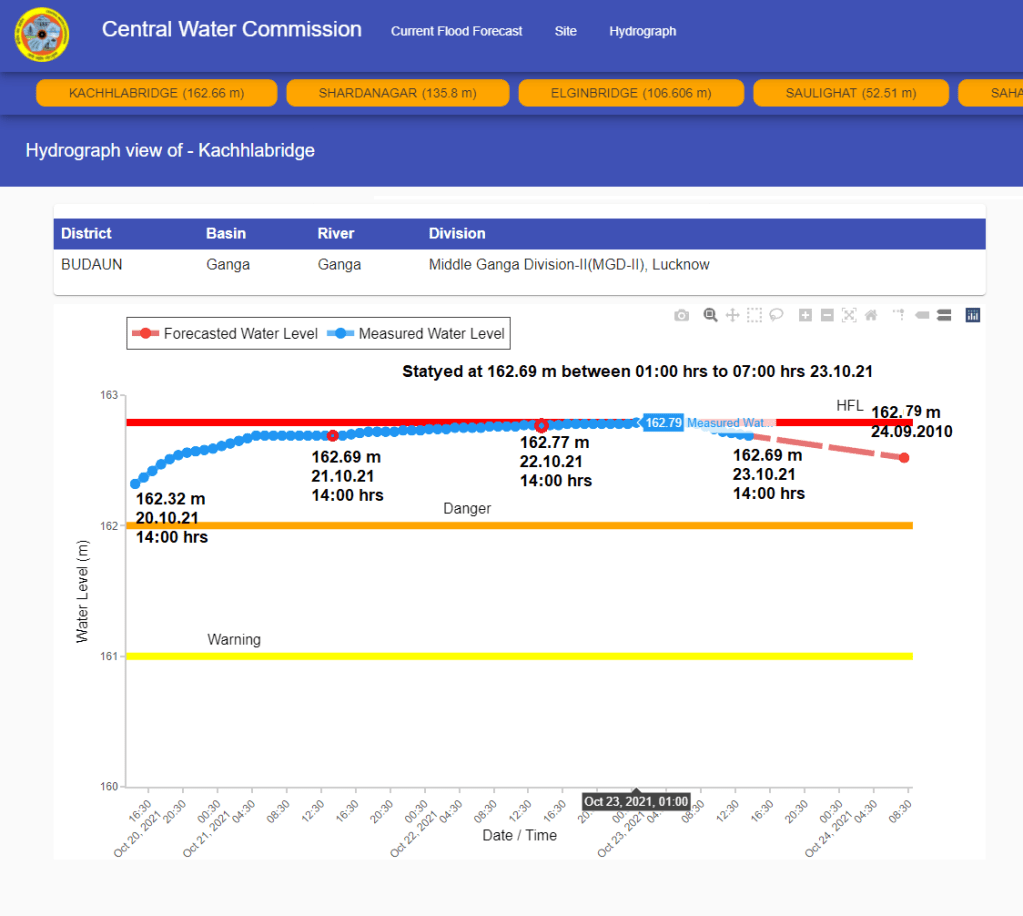Click the Autoscale icon in chart toolbar
Image resolution: width=1023 pixels, height=916 pixels.
pos(849,315)
